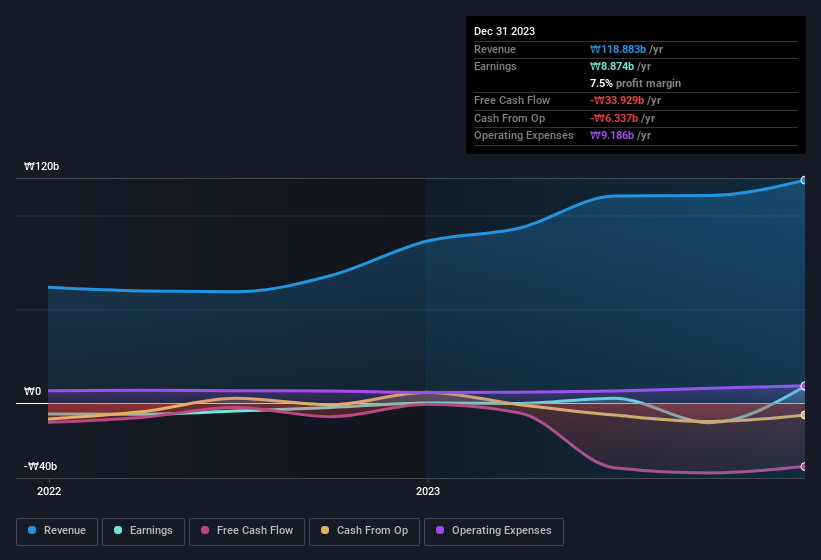This screenshot has width=821, height=560.
Task: Click the ₩118.883b revenue value
Action: point(618,49)
